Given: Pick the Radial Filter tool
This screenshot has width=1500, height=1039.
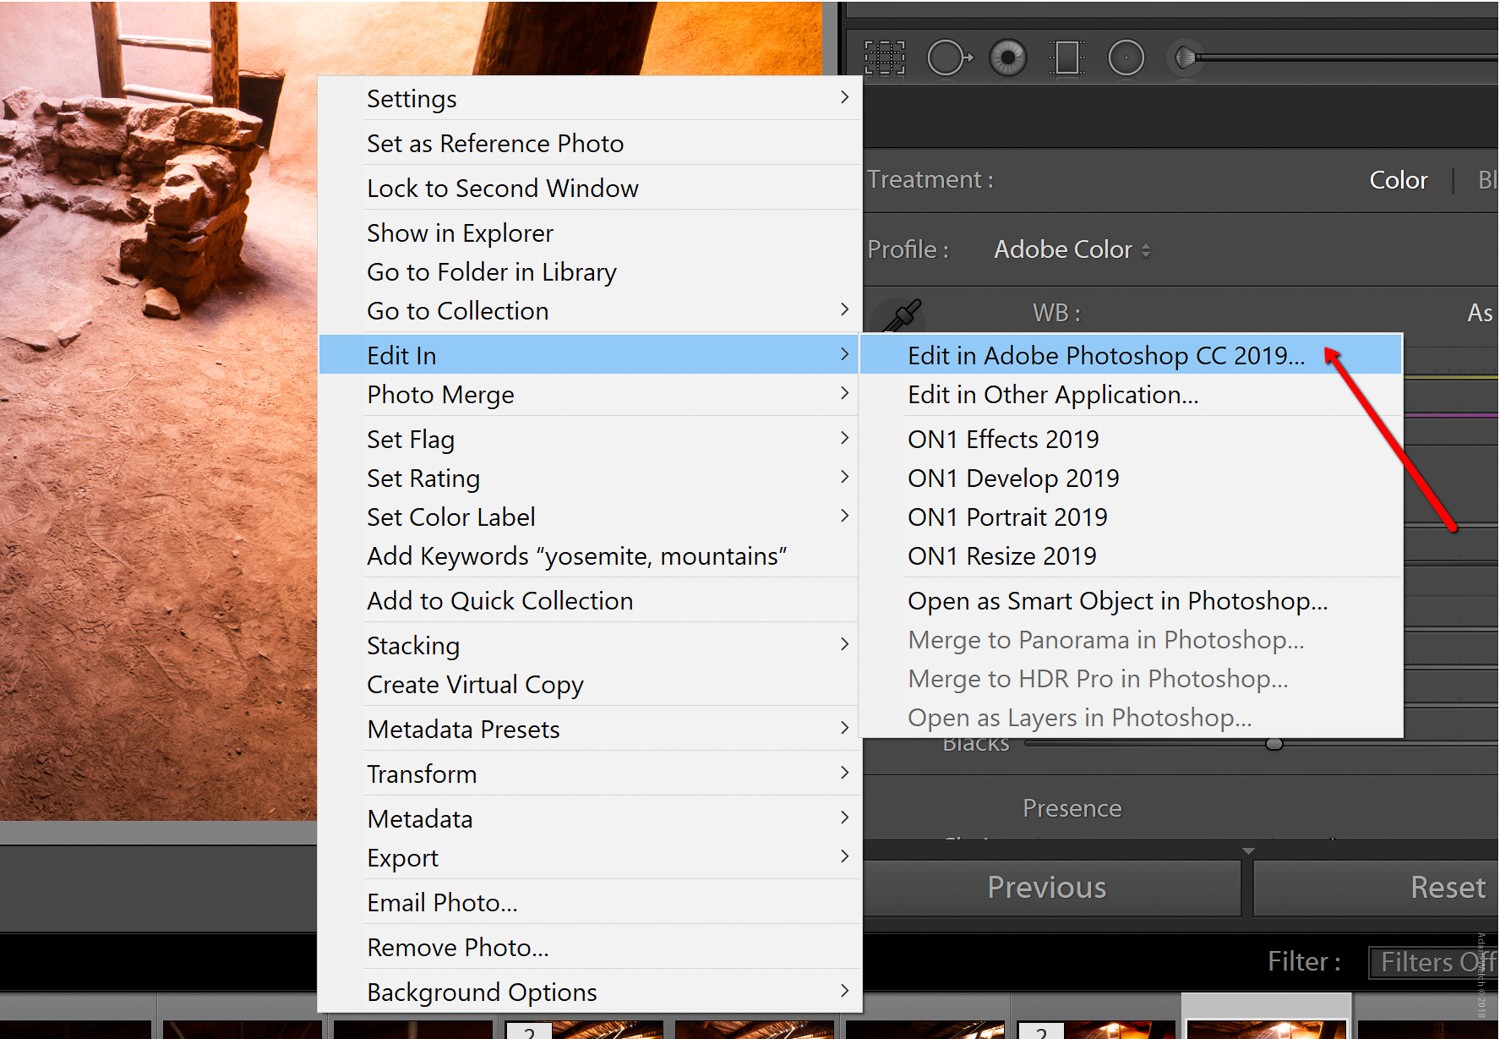Looking at the screenshot, I should (x=1126, y=58).
